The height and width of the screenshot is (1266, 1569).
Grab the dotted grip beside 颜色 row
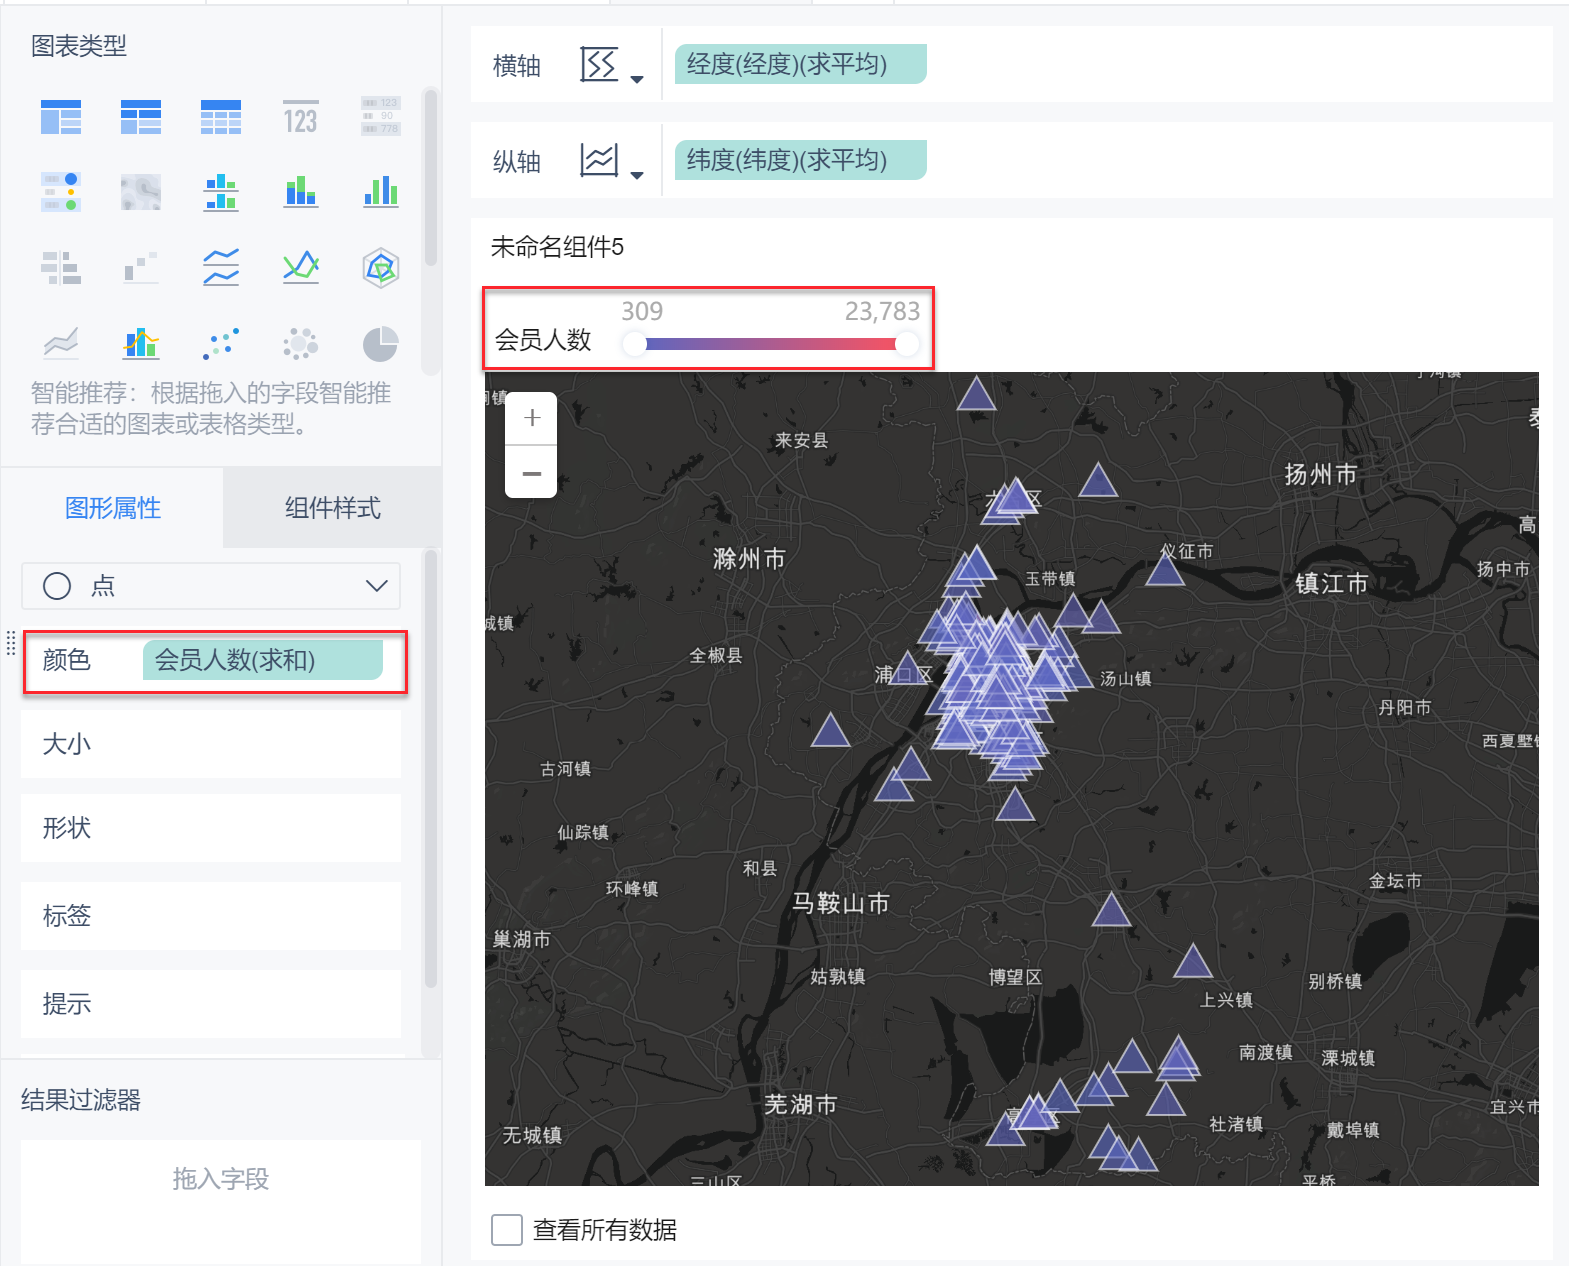tap(11, 643)
